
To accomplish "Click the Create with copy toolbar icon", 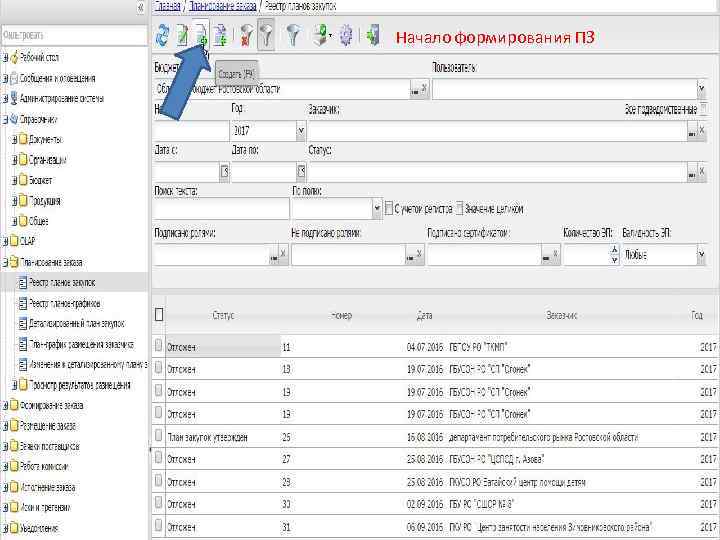I will point(221,35).
